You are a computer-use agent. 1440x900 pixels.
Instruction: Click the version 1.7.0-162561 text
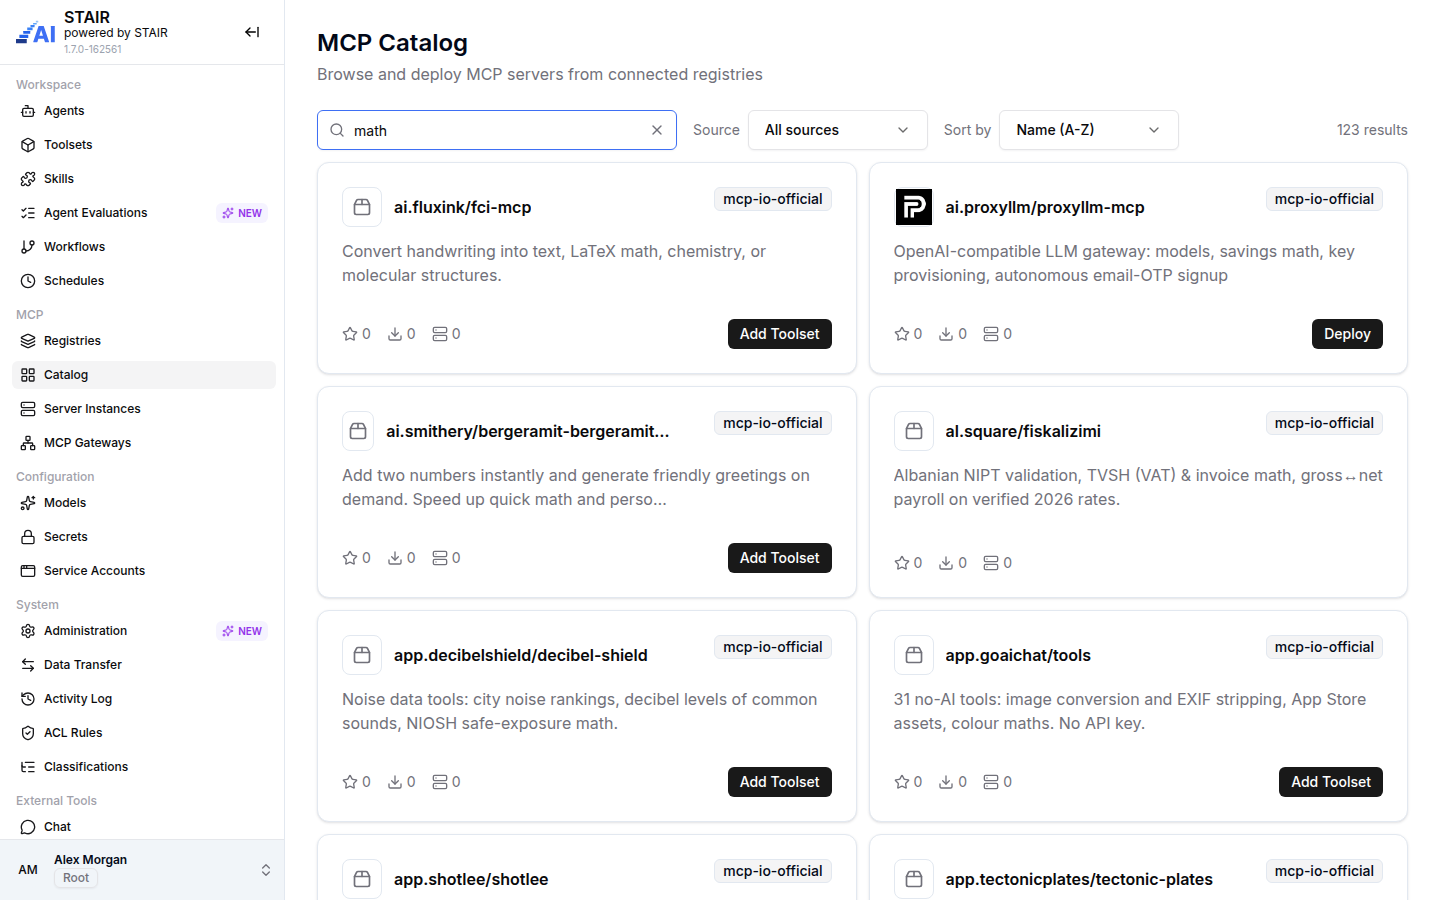pos(93,49)
